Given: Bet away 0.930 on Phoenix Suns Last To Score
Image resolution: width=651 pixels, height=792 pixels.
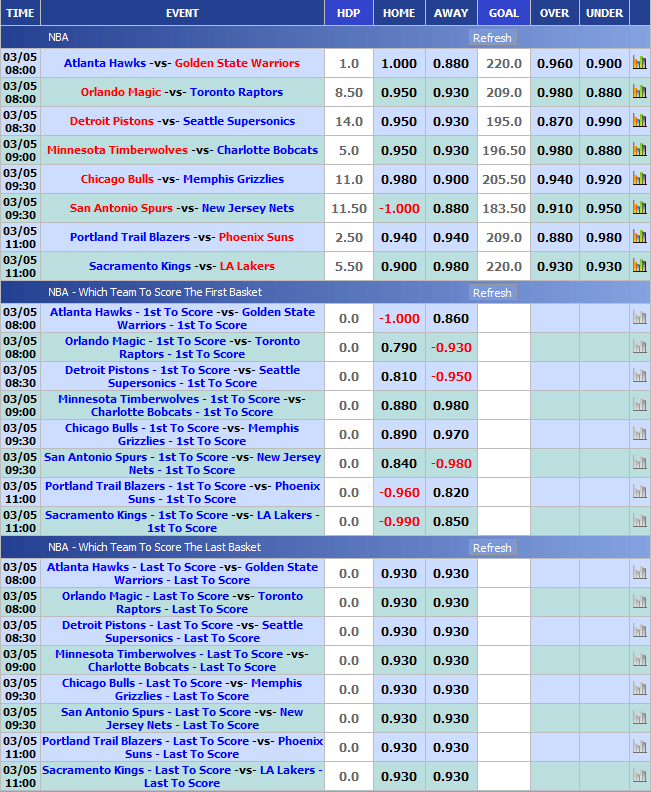Looking at the screenshot, I should [x=451, y=748].
